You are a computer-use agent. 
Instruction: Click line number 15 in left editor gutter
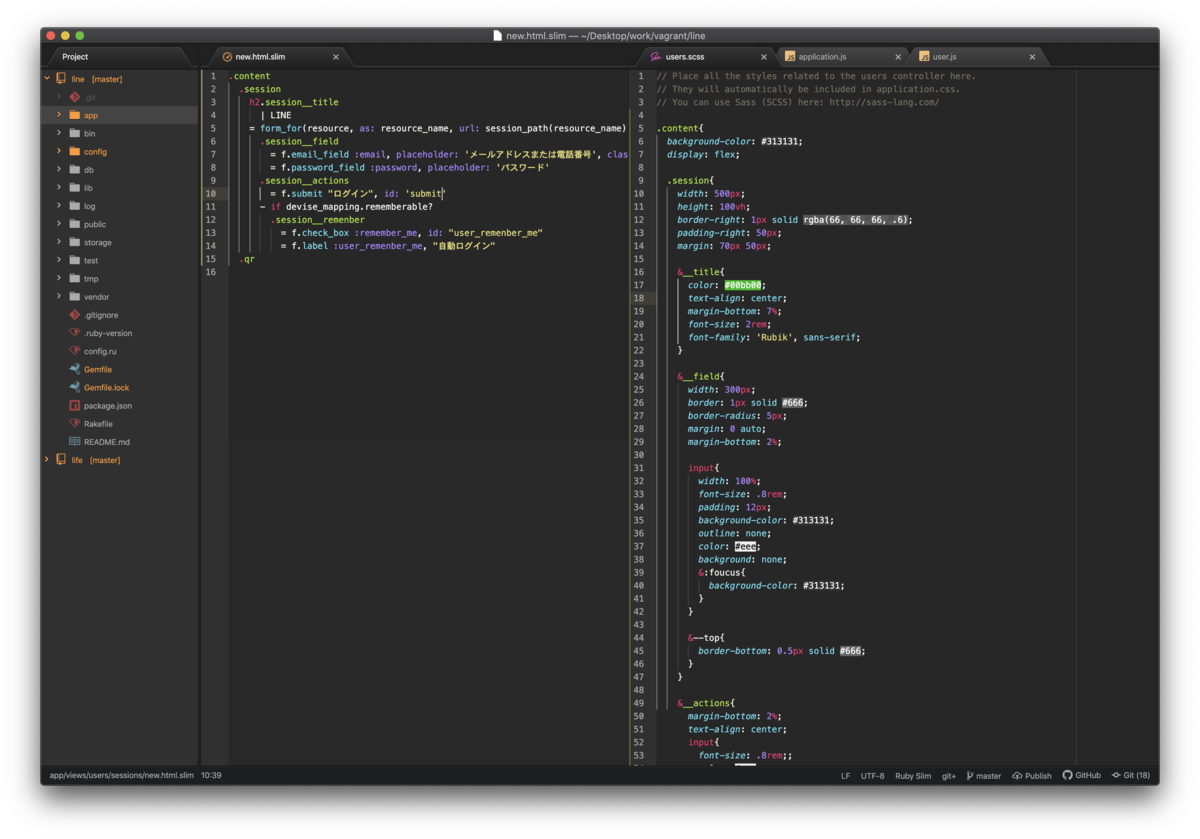(210, 259)
